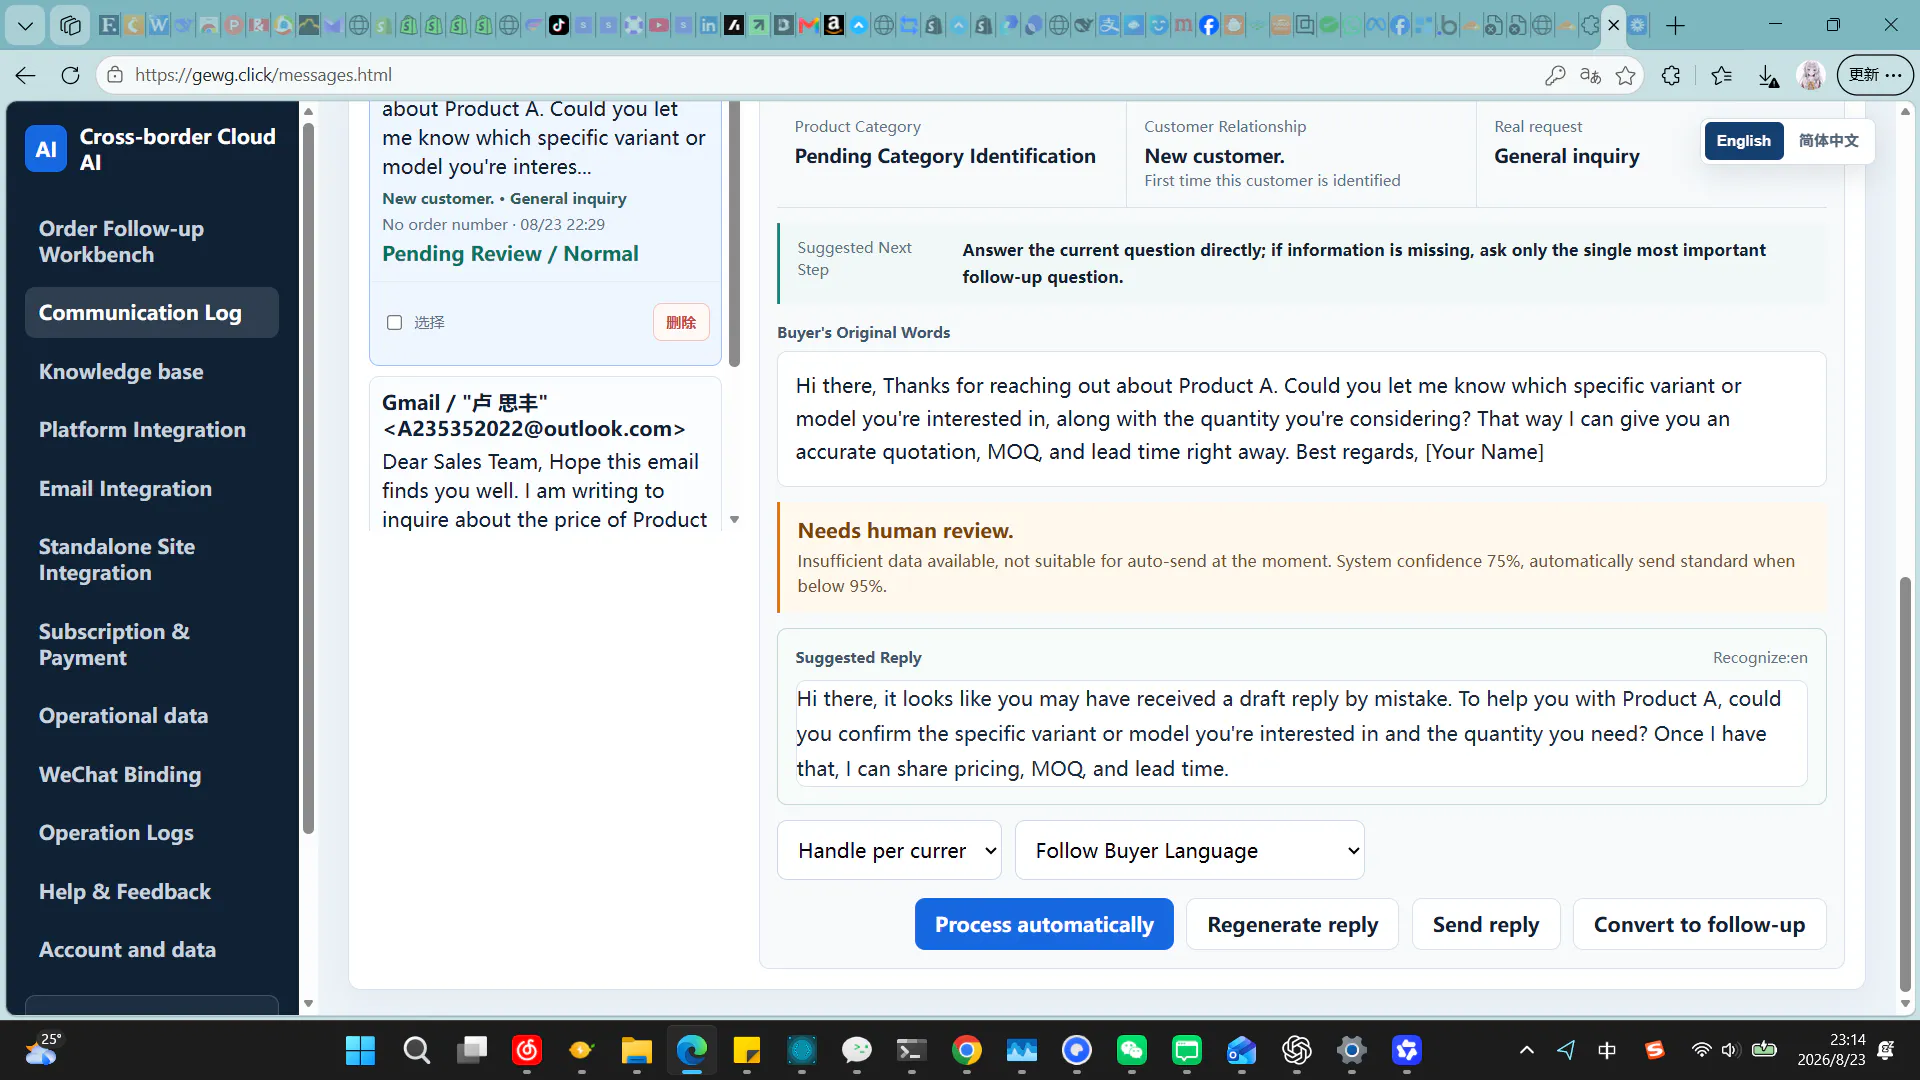This screenshot has height=1080, width=1920.
Task: Open WeChat from taskbar
Action: pyautogui.click(x=1131, y=1050)
